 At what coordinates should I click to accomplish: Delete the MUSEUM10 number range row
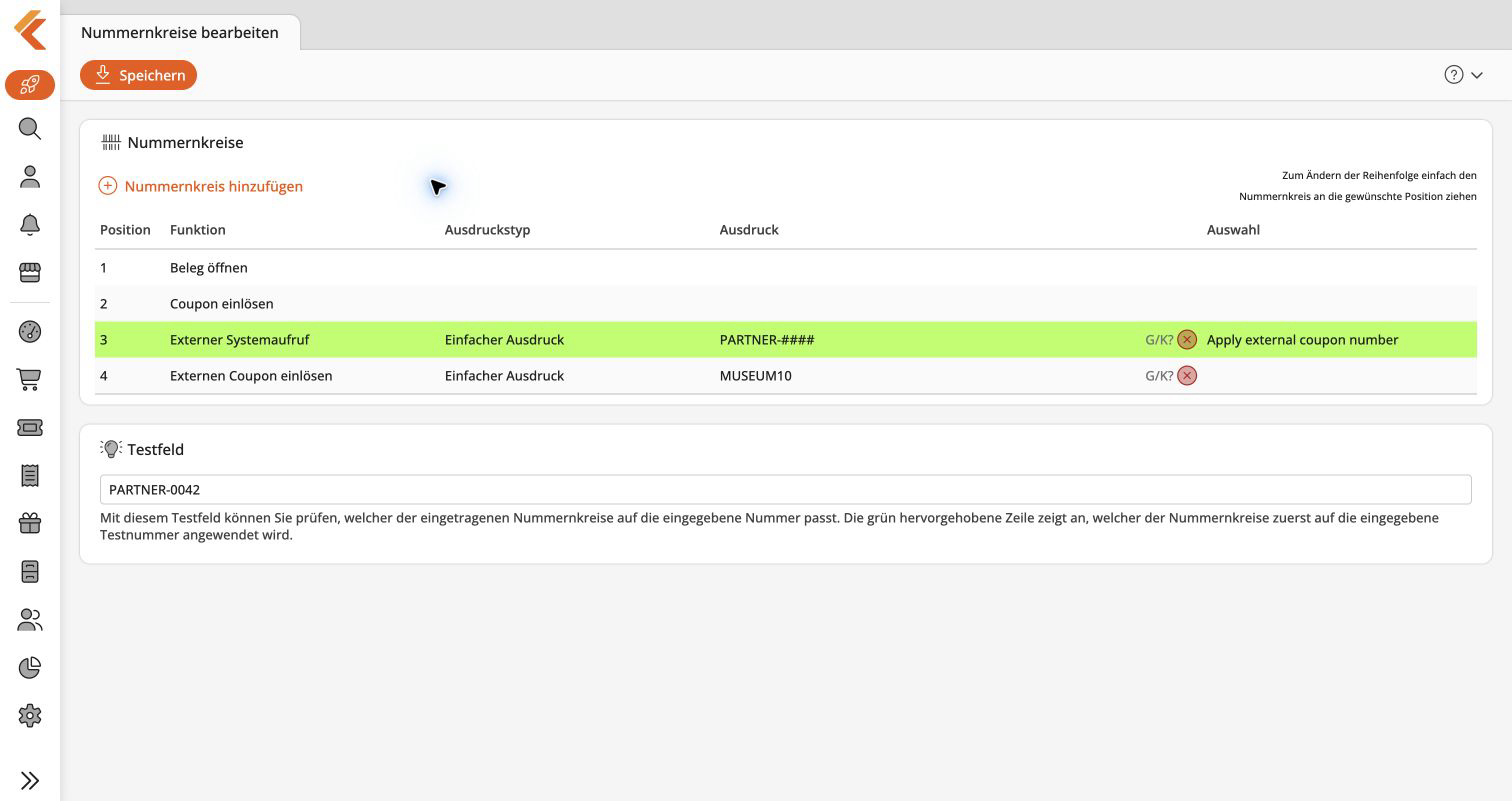point(1187,376)
